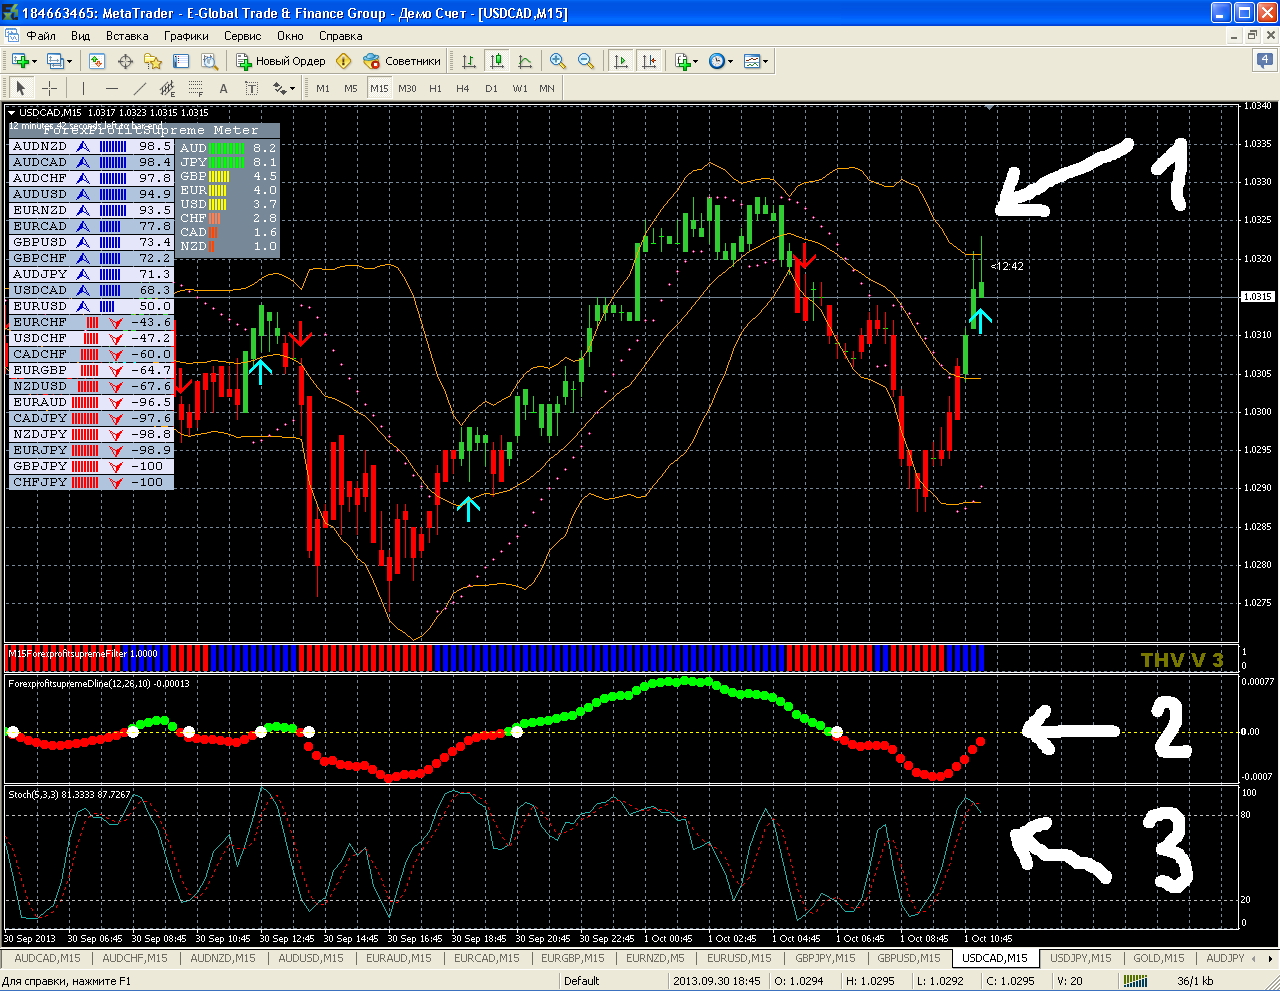
Task: Show the Market Watch window
Action: pyautogui.click(x=97, y=61)
